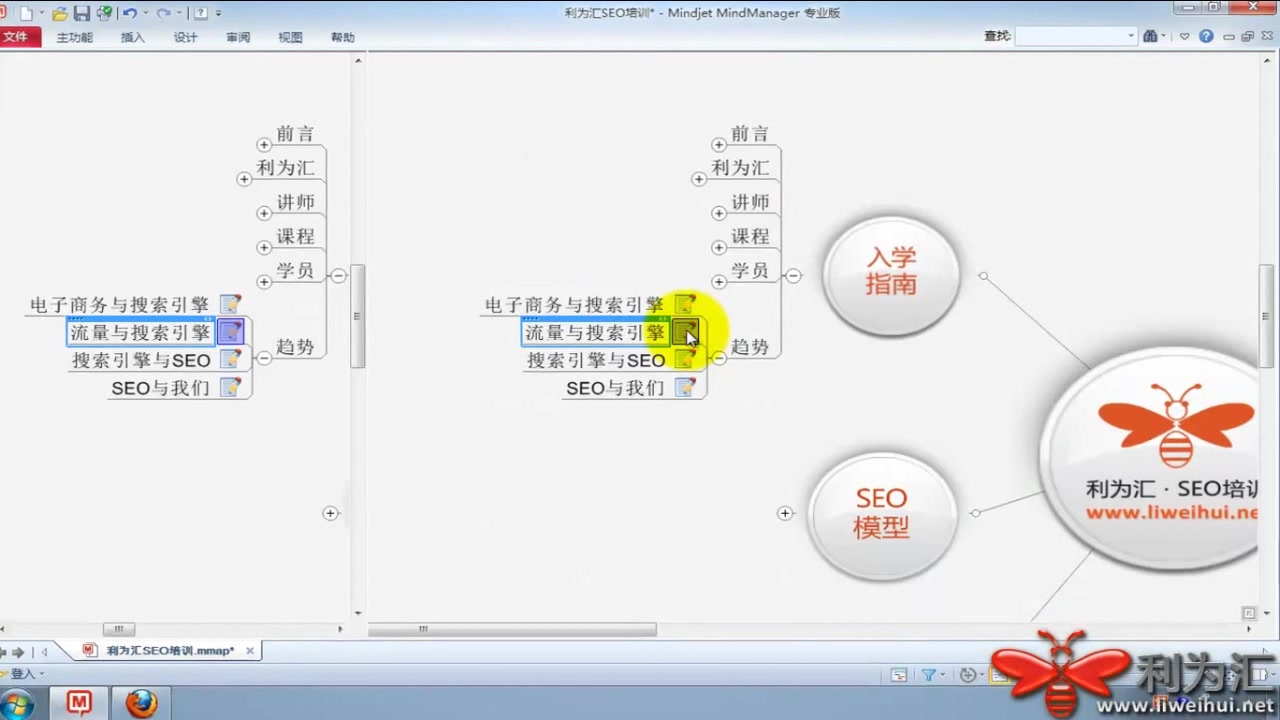Select the 课程 topic in the left pane
Screen dimensions: 1280x720
point(295,236)
